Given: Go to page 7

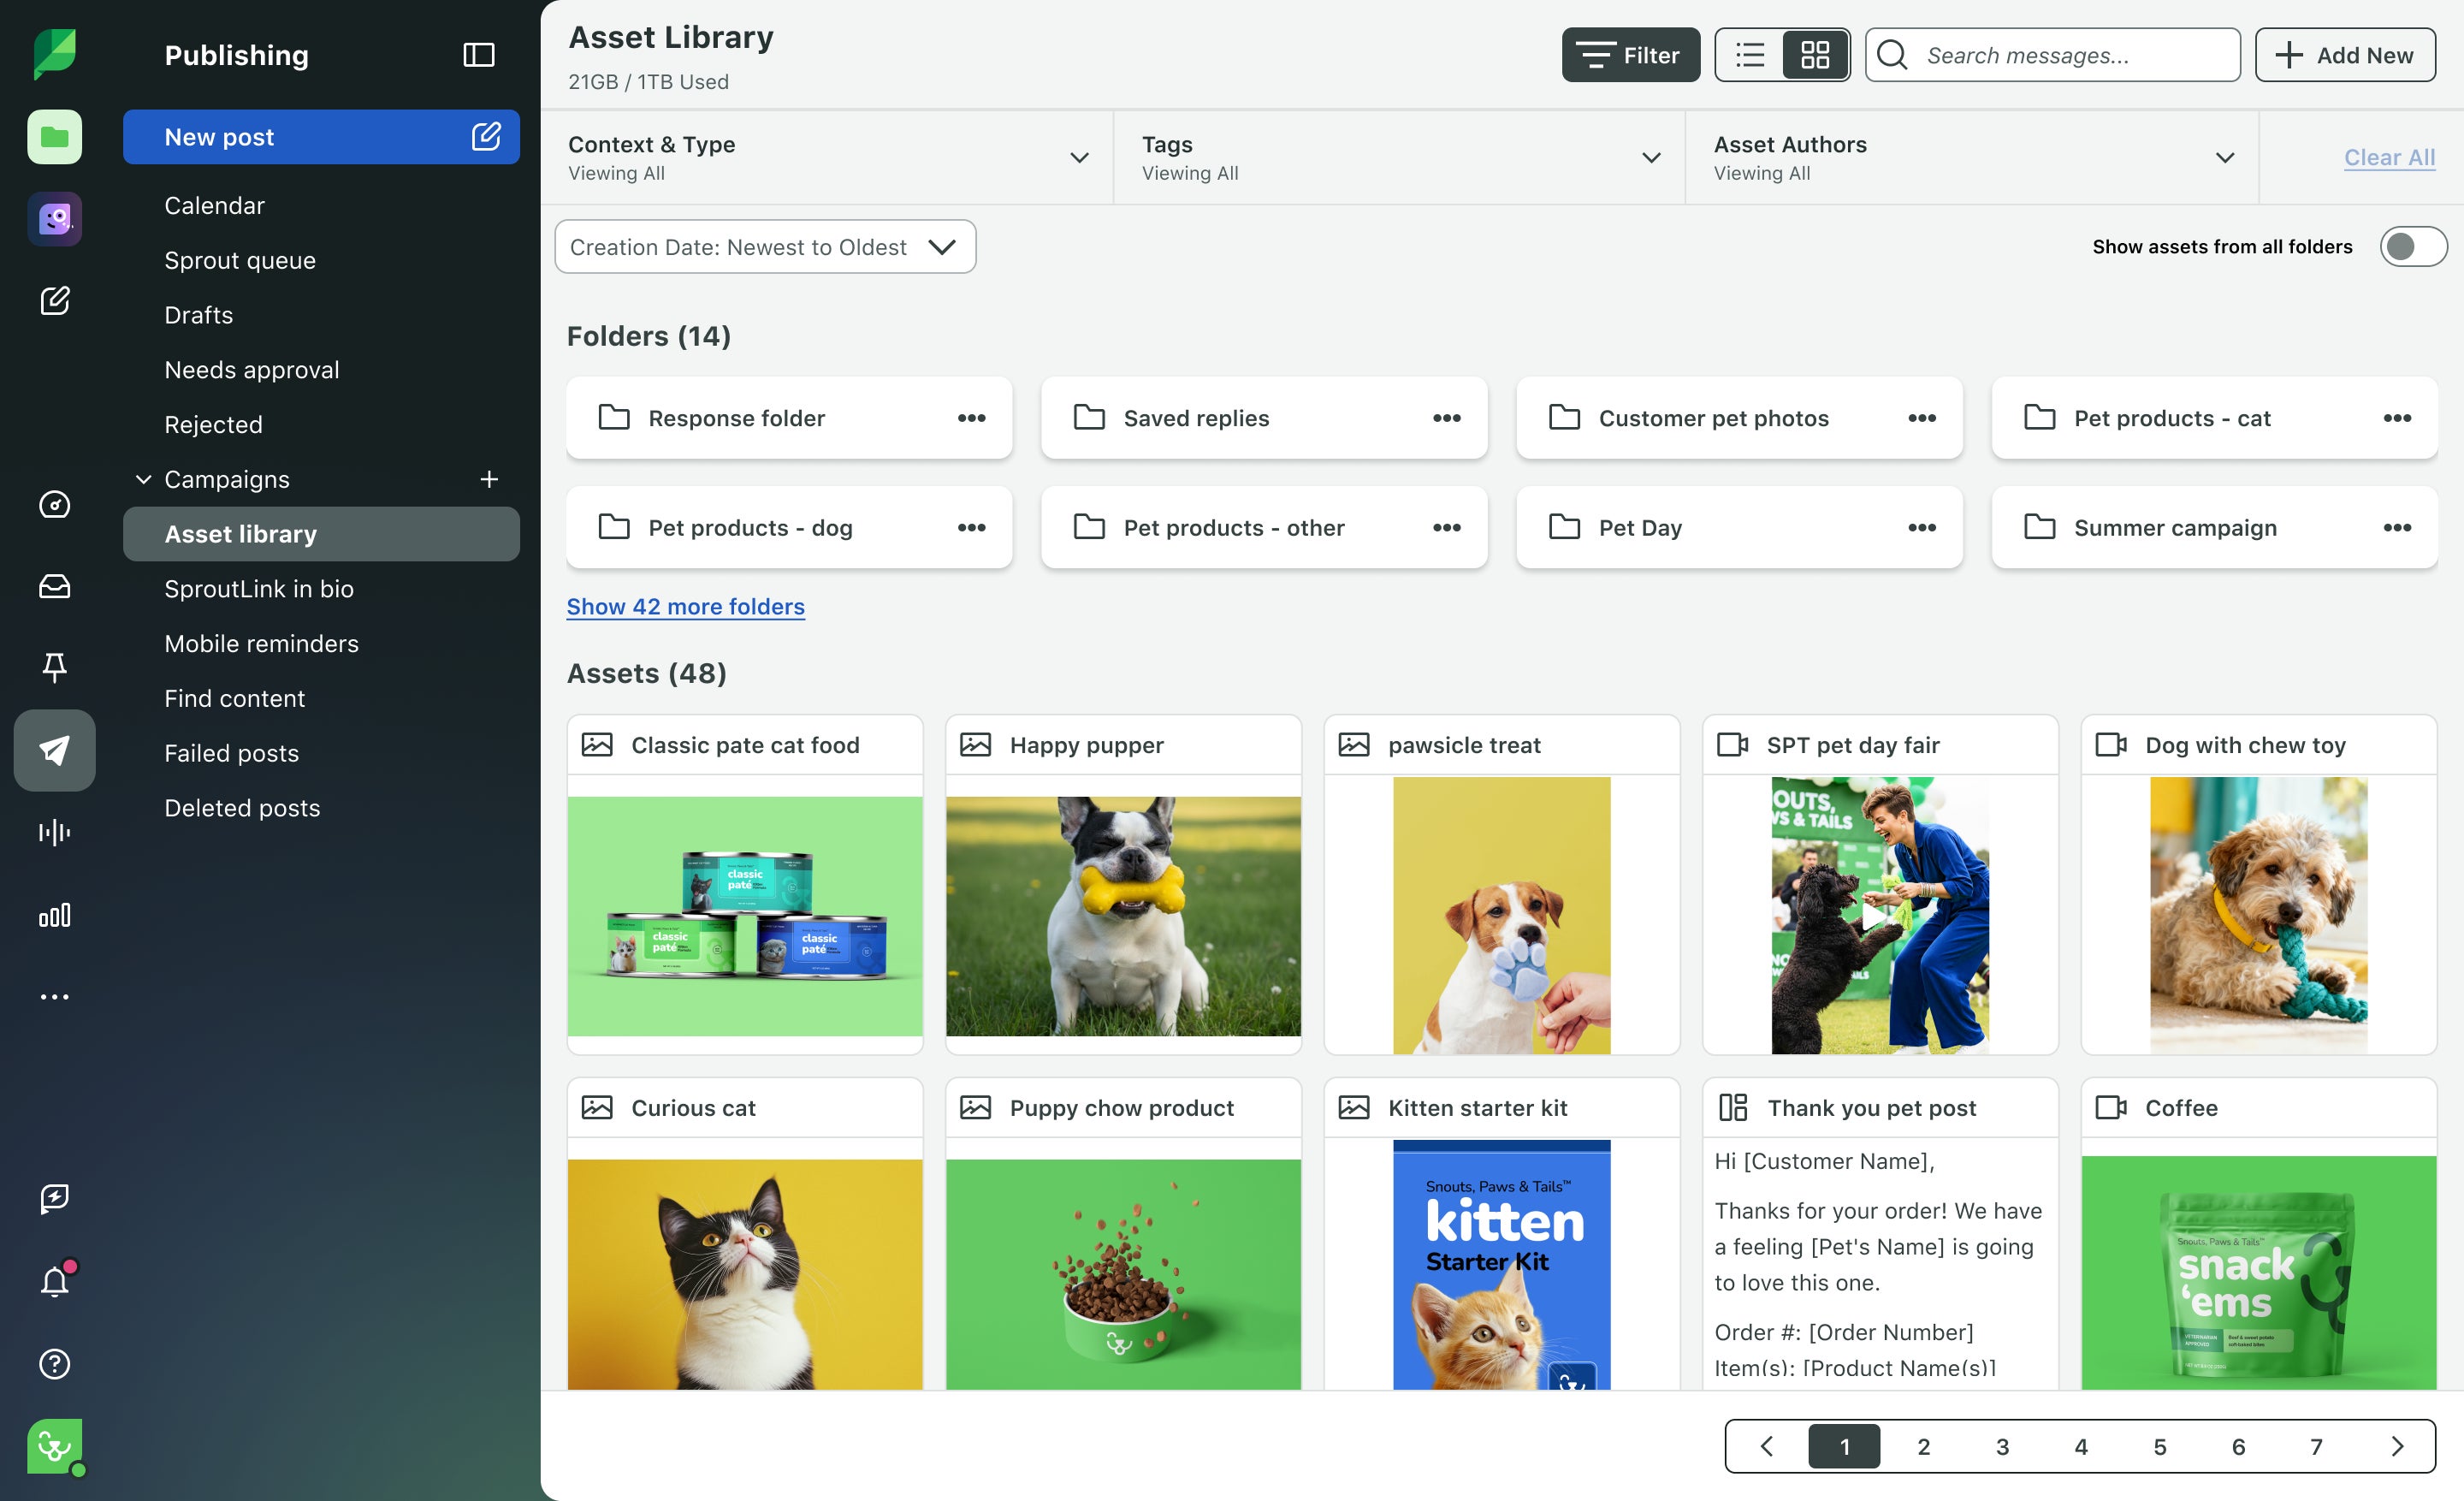Looking at the screenshot, I should [x=2316, y=1446].
